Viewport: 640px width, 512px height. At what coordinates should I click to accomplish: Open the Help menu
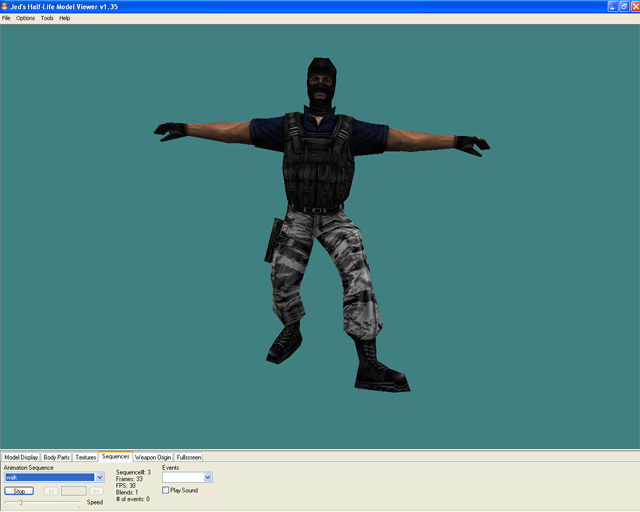click(64, 18)
